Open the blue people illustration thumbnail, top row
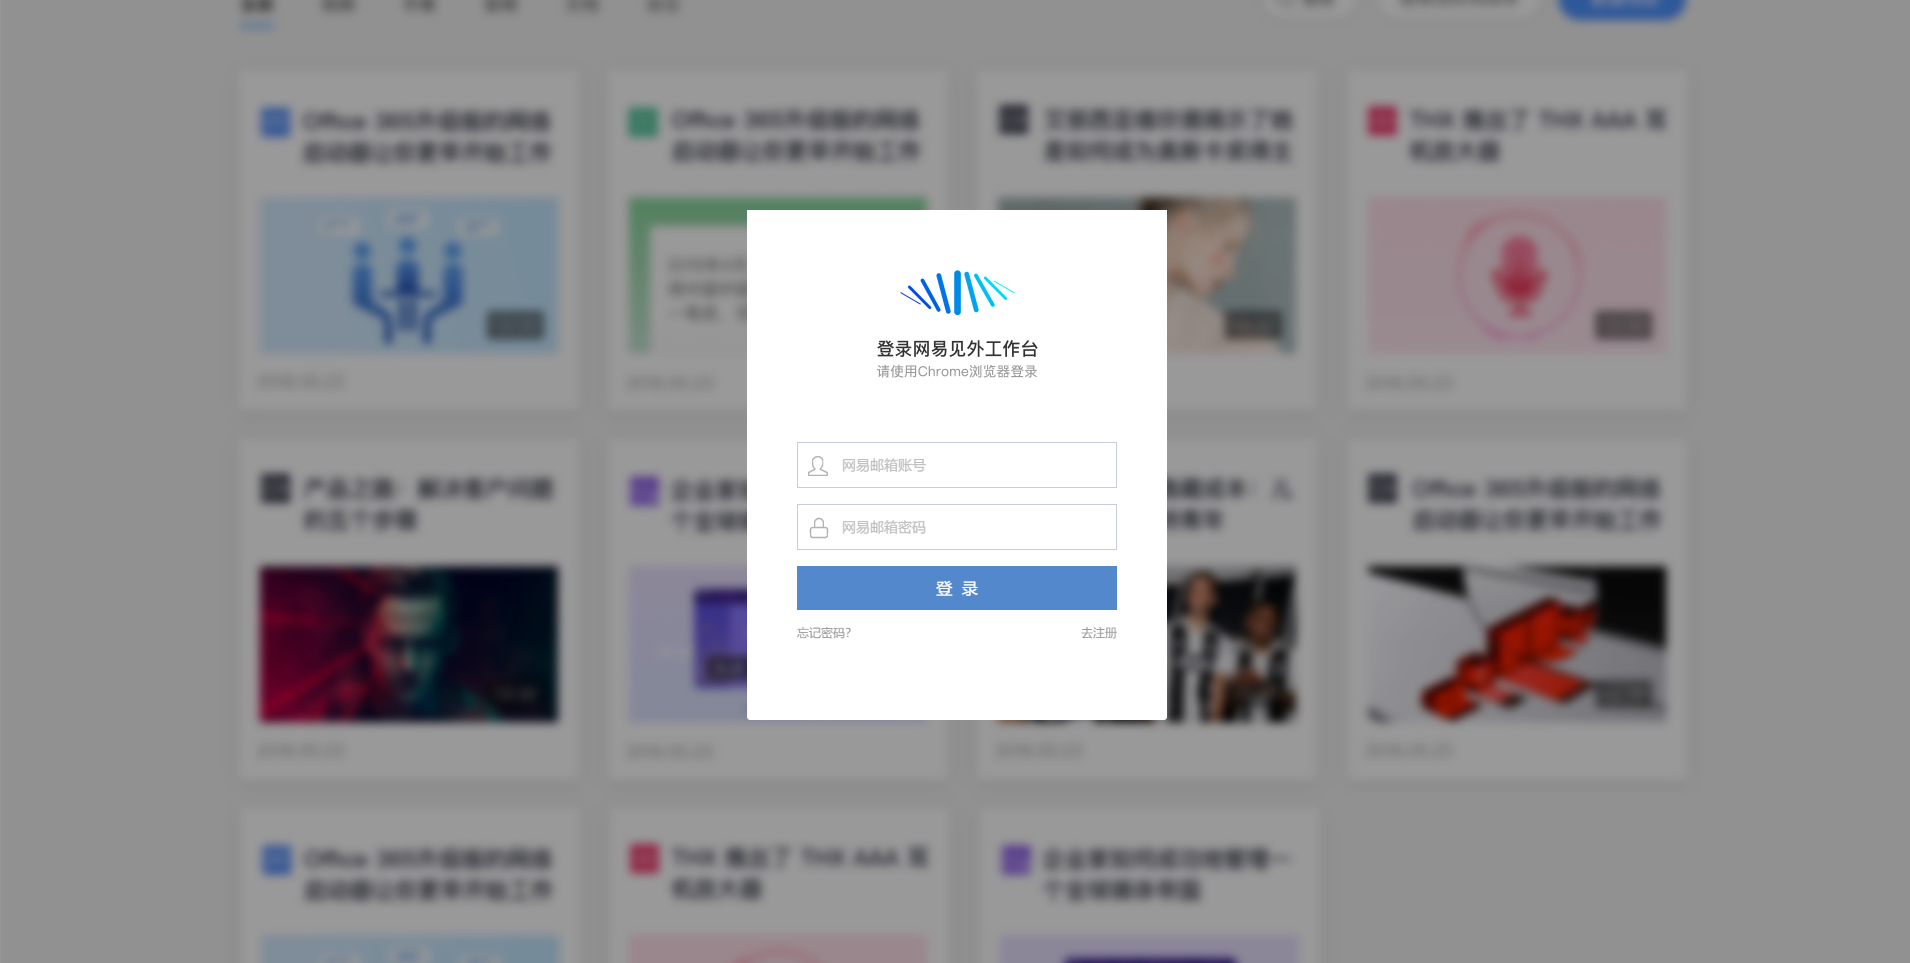 pyautogui.click(x=409, y=275)
